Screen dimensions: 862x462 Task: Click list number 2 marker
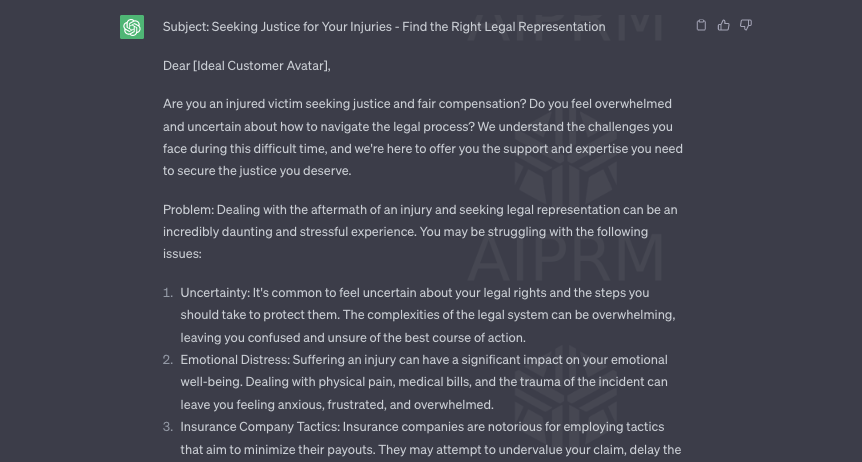click(168, 360)
